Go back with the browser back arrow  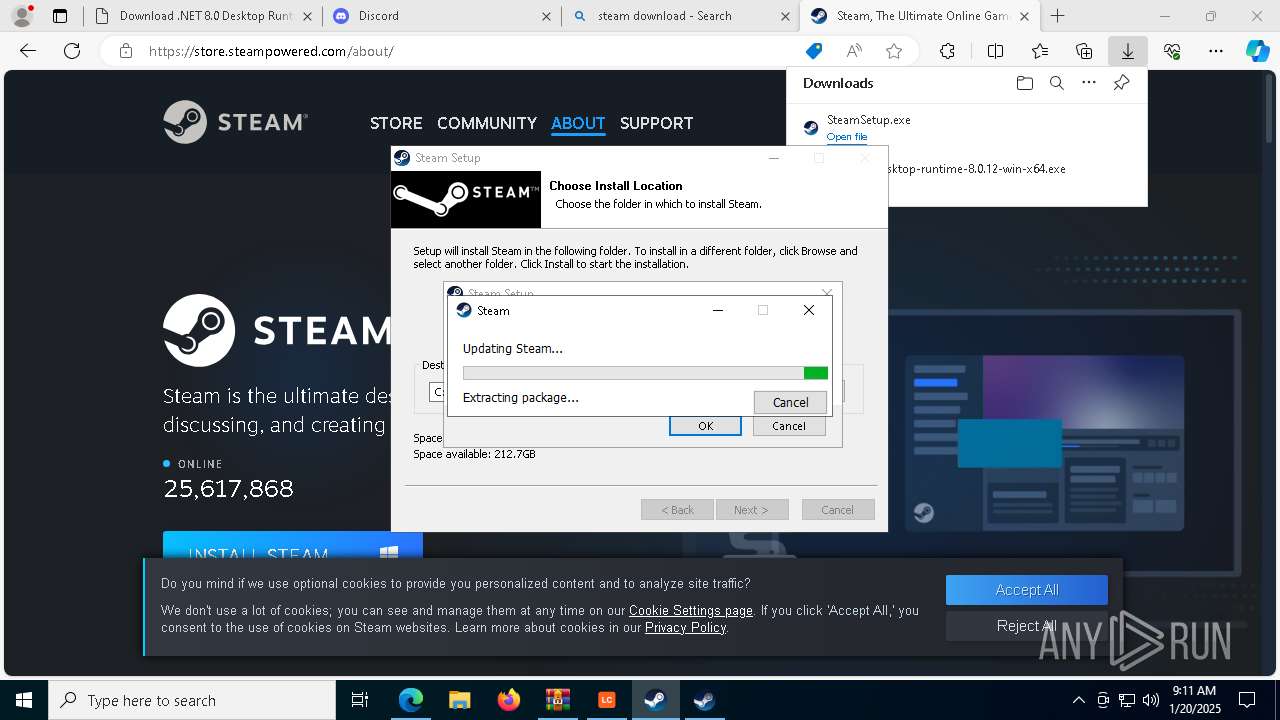coord(28,51)
